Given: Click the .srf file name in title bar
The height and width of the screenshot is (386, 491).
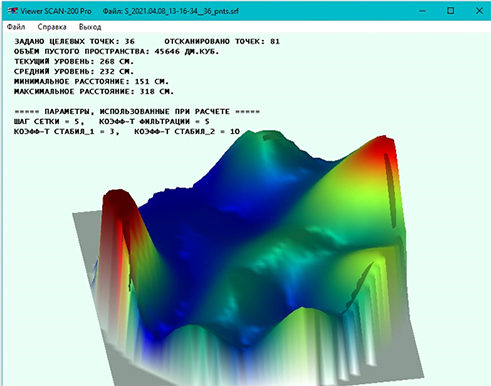Looking at the screenshot, I should (x=182, y=11).
